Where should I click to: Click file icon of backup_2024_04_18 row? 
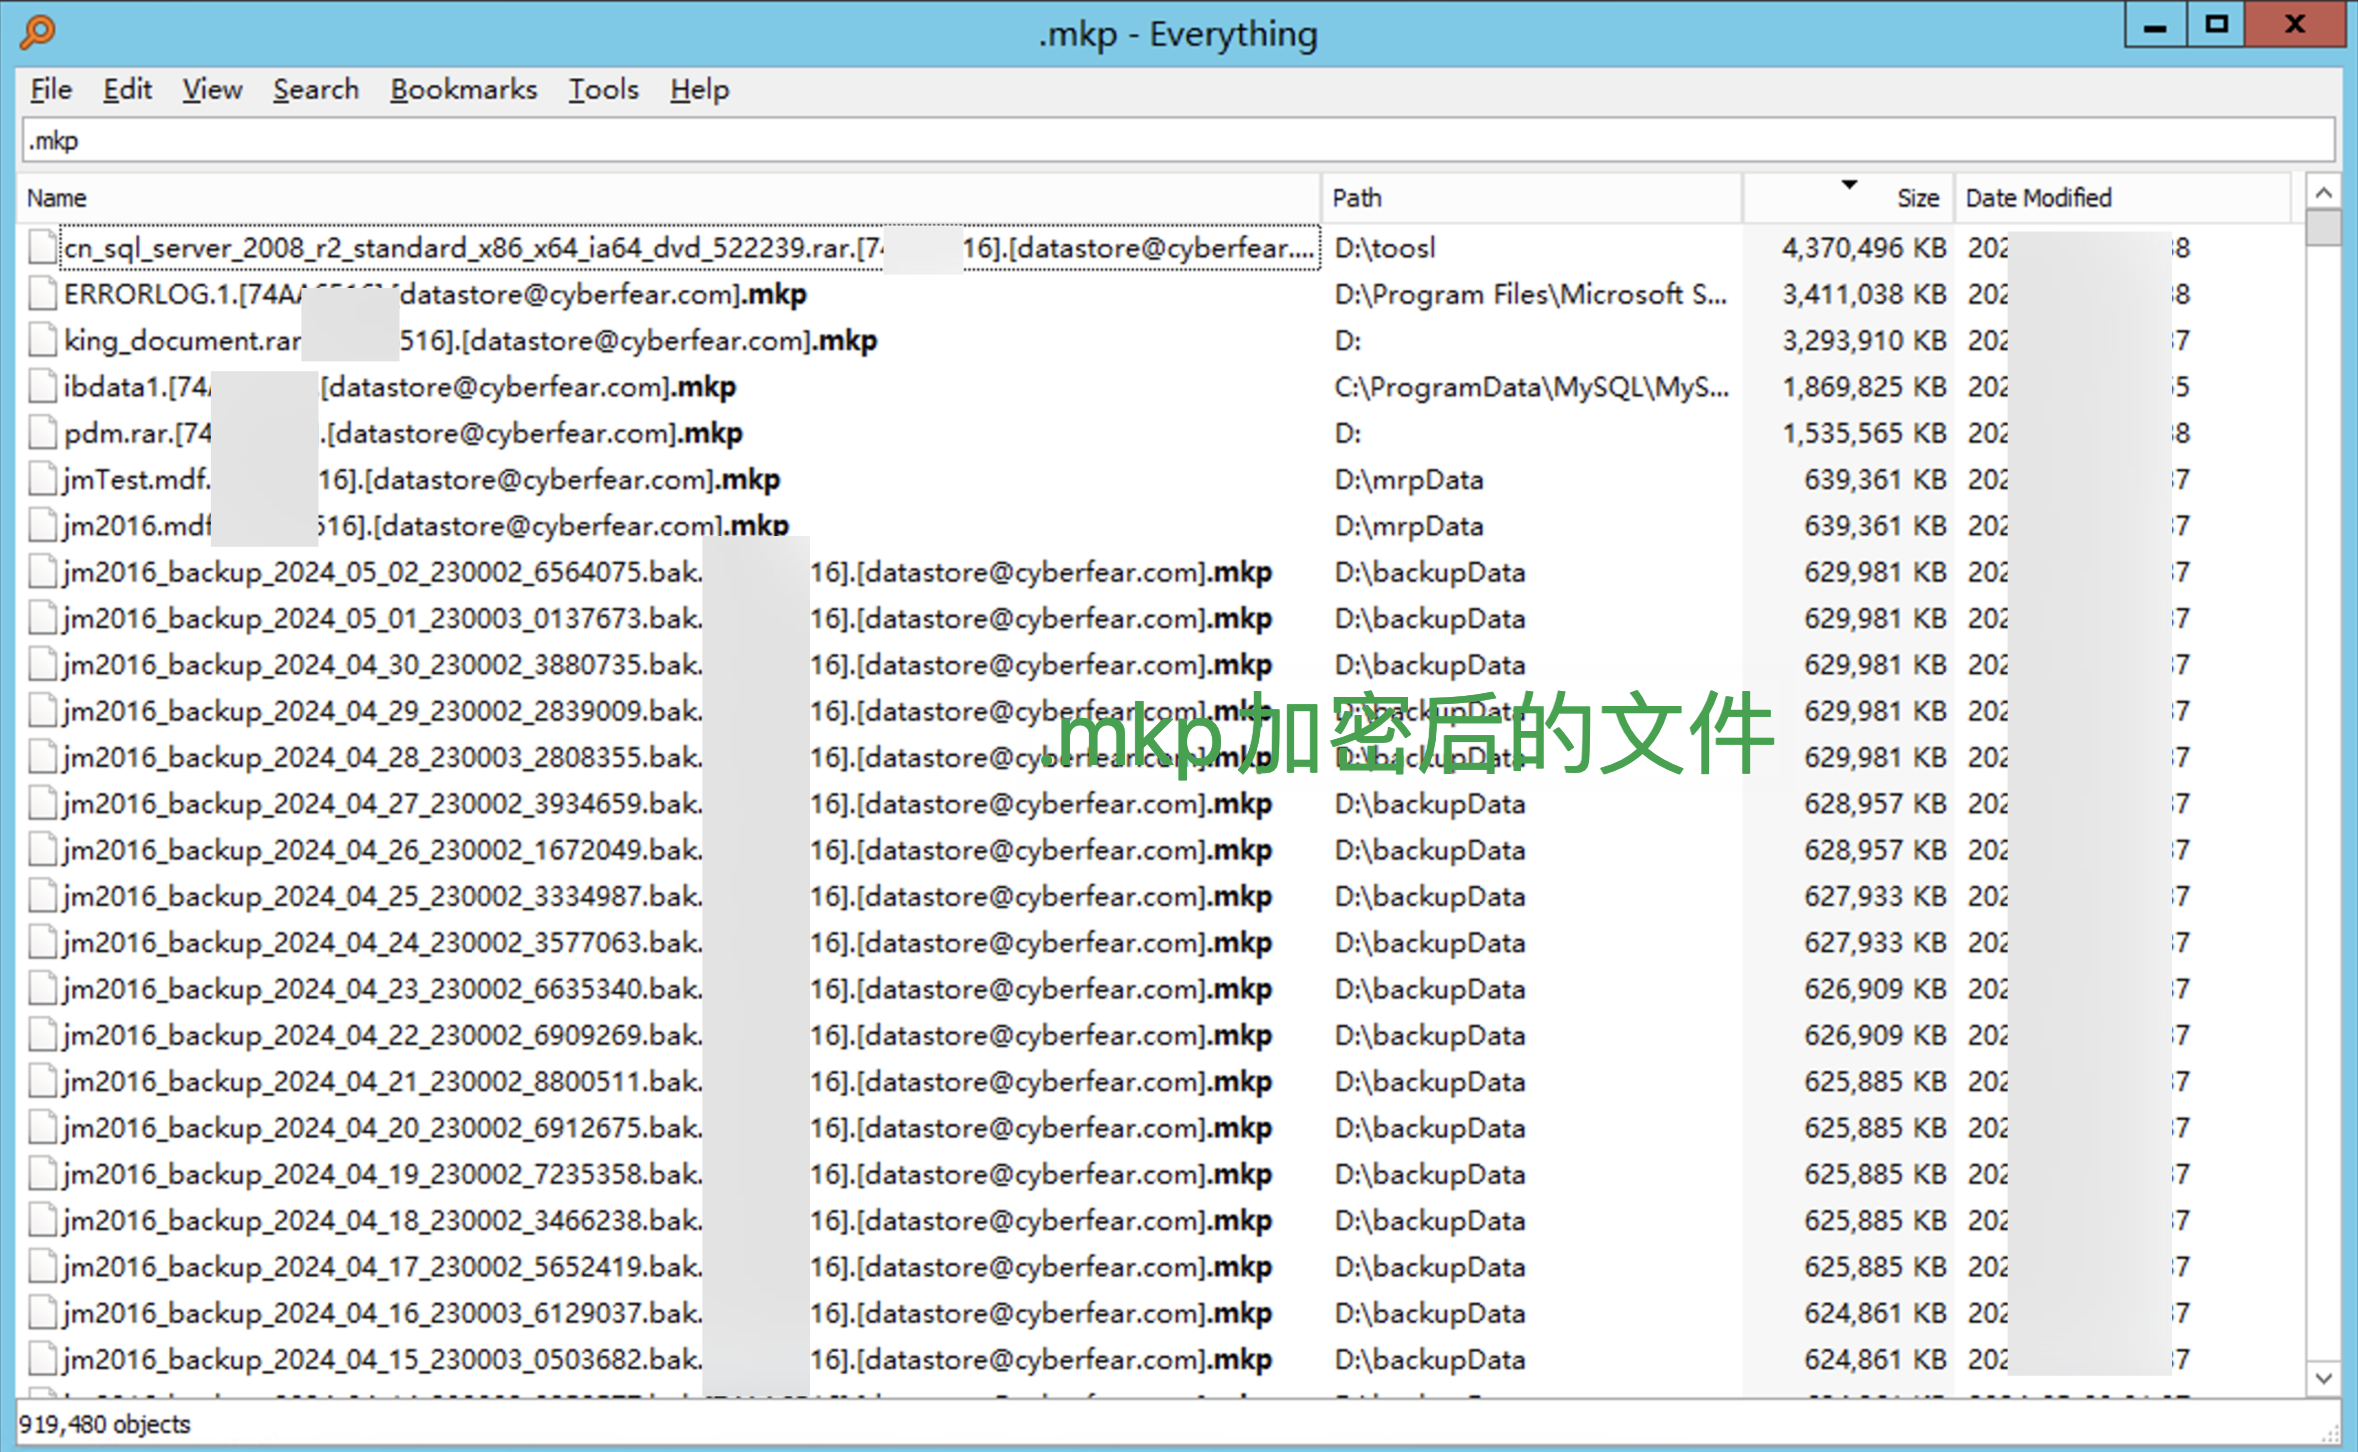[42, 1221]
